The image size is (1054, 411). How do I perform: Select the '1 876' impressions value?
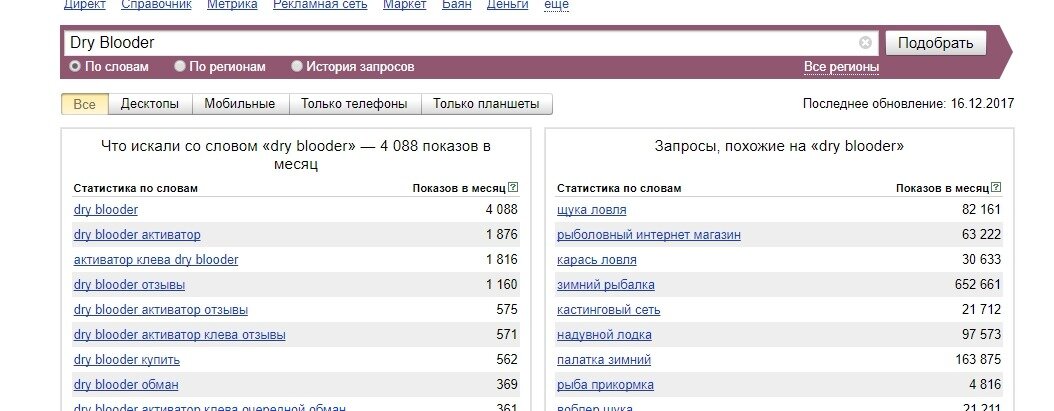(501, 235)
